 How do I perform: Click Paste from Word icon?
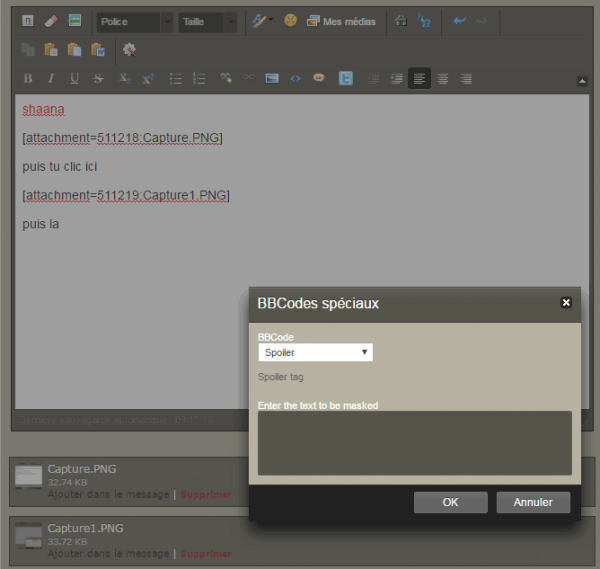98,50
